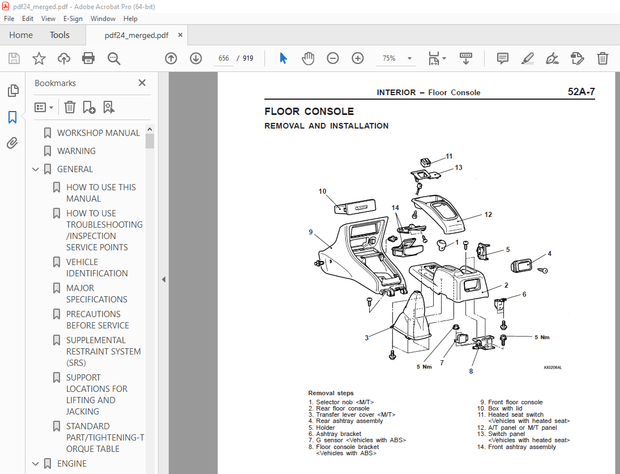Add new bookmark icon in panel
The height and width of the screenshot is (474, 620).
89,107
